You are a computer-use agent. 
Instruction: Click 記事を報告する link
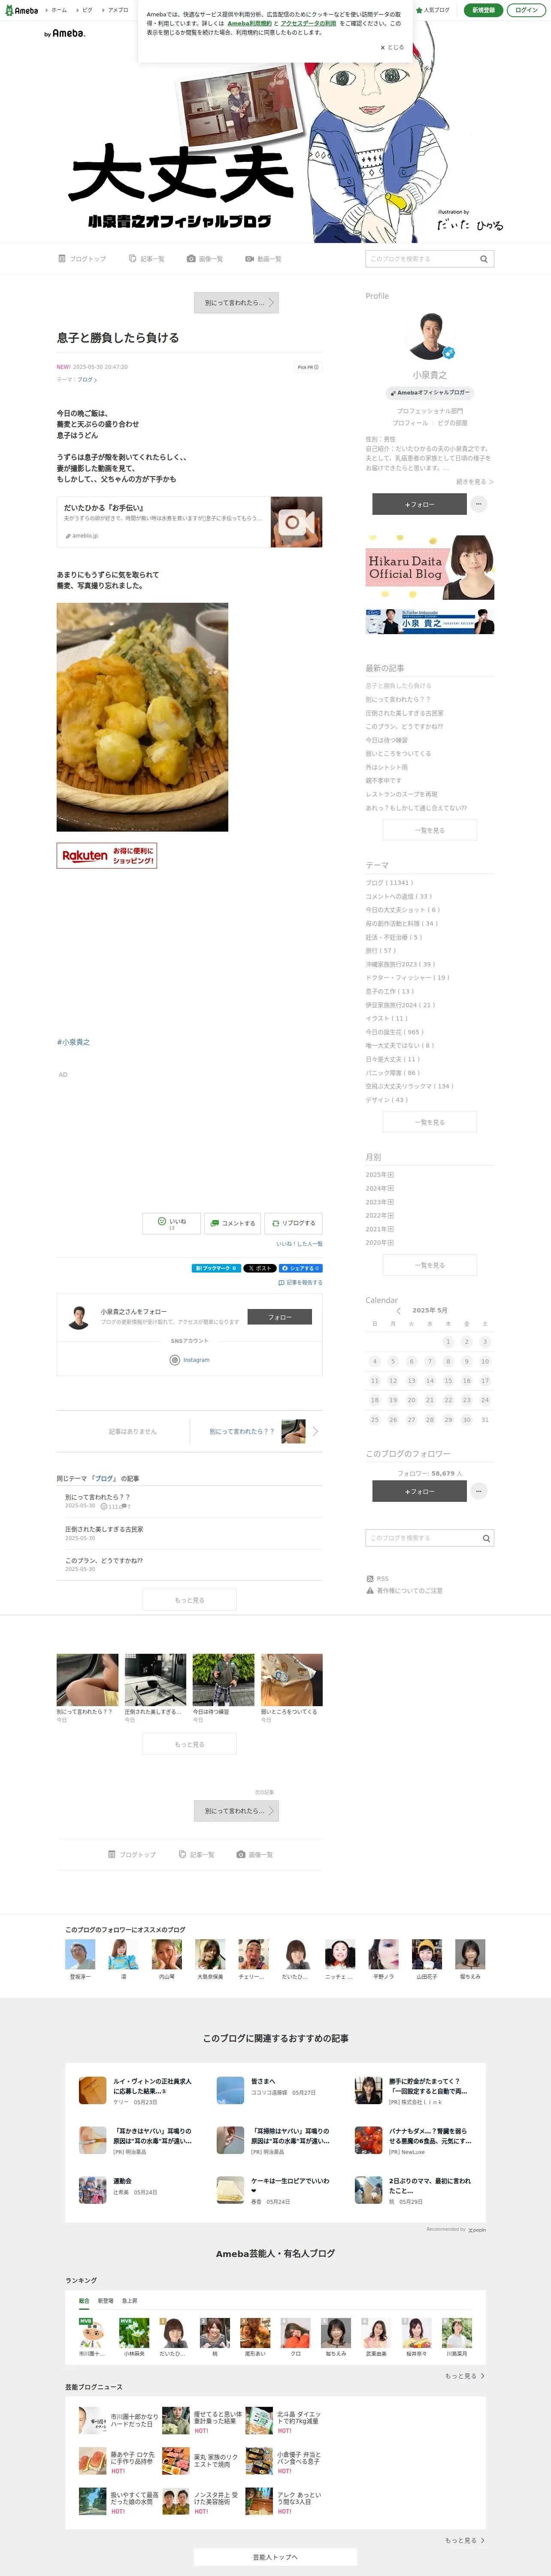coord(300,1282)
